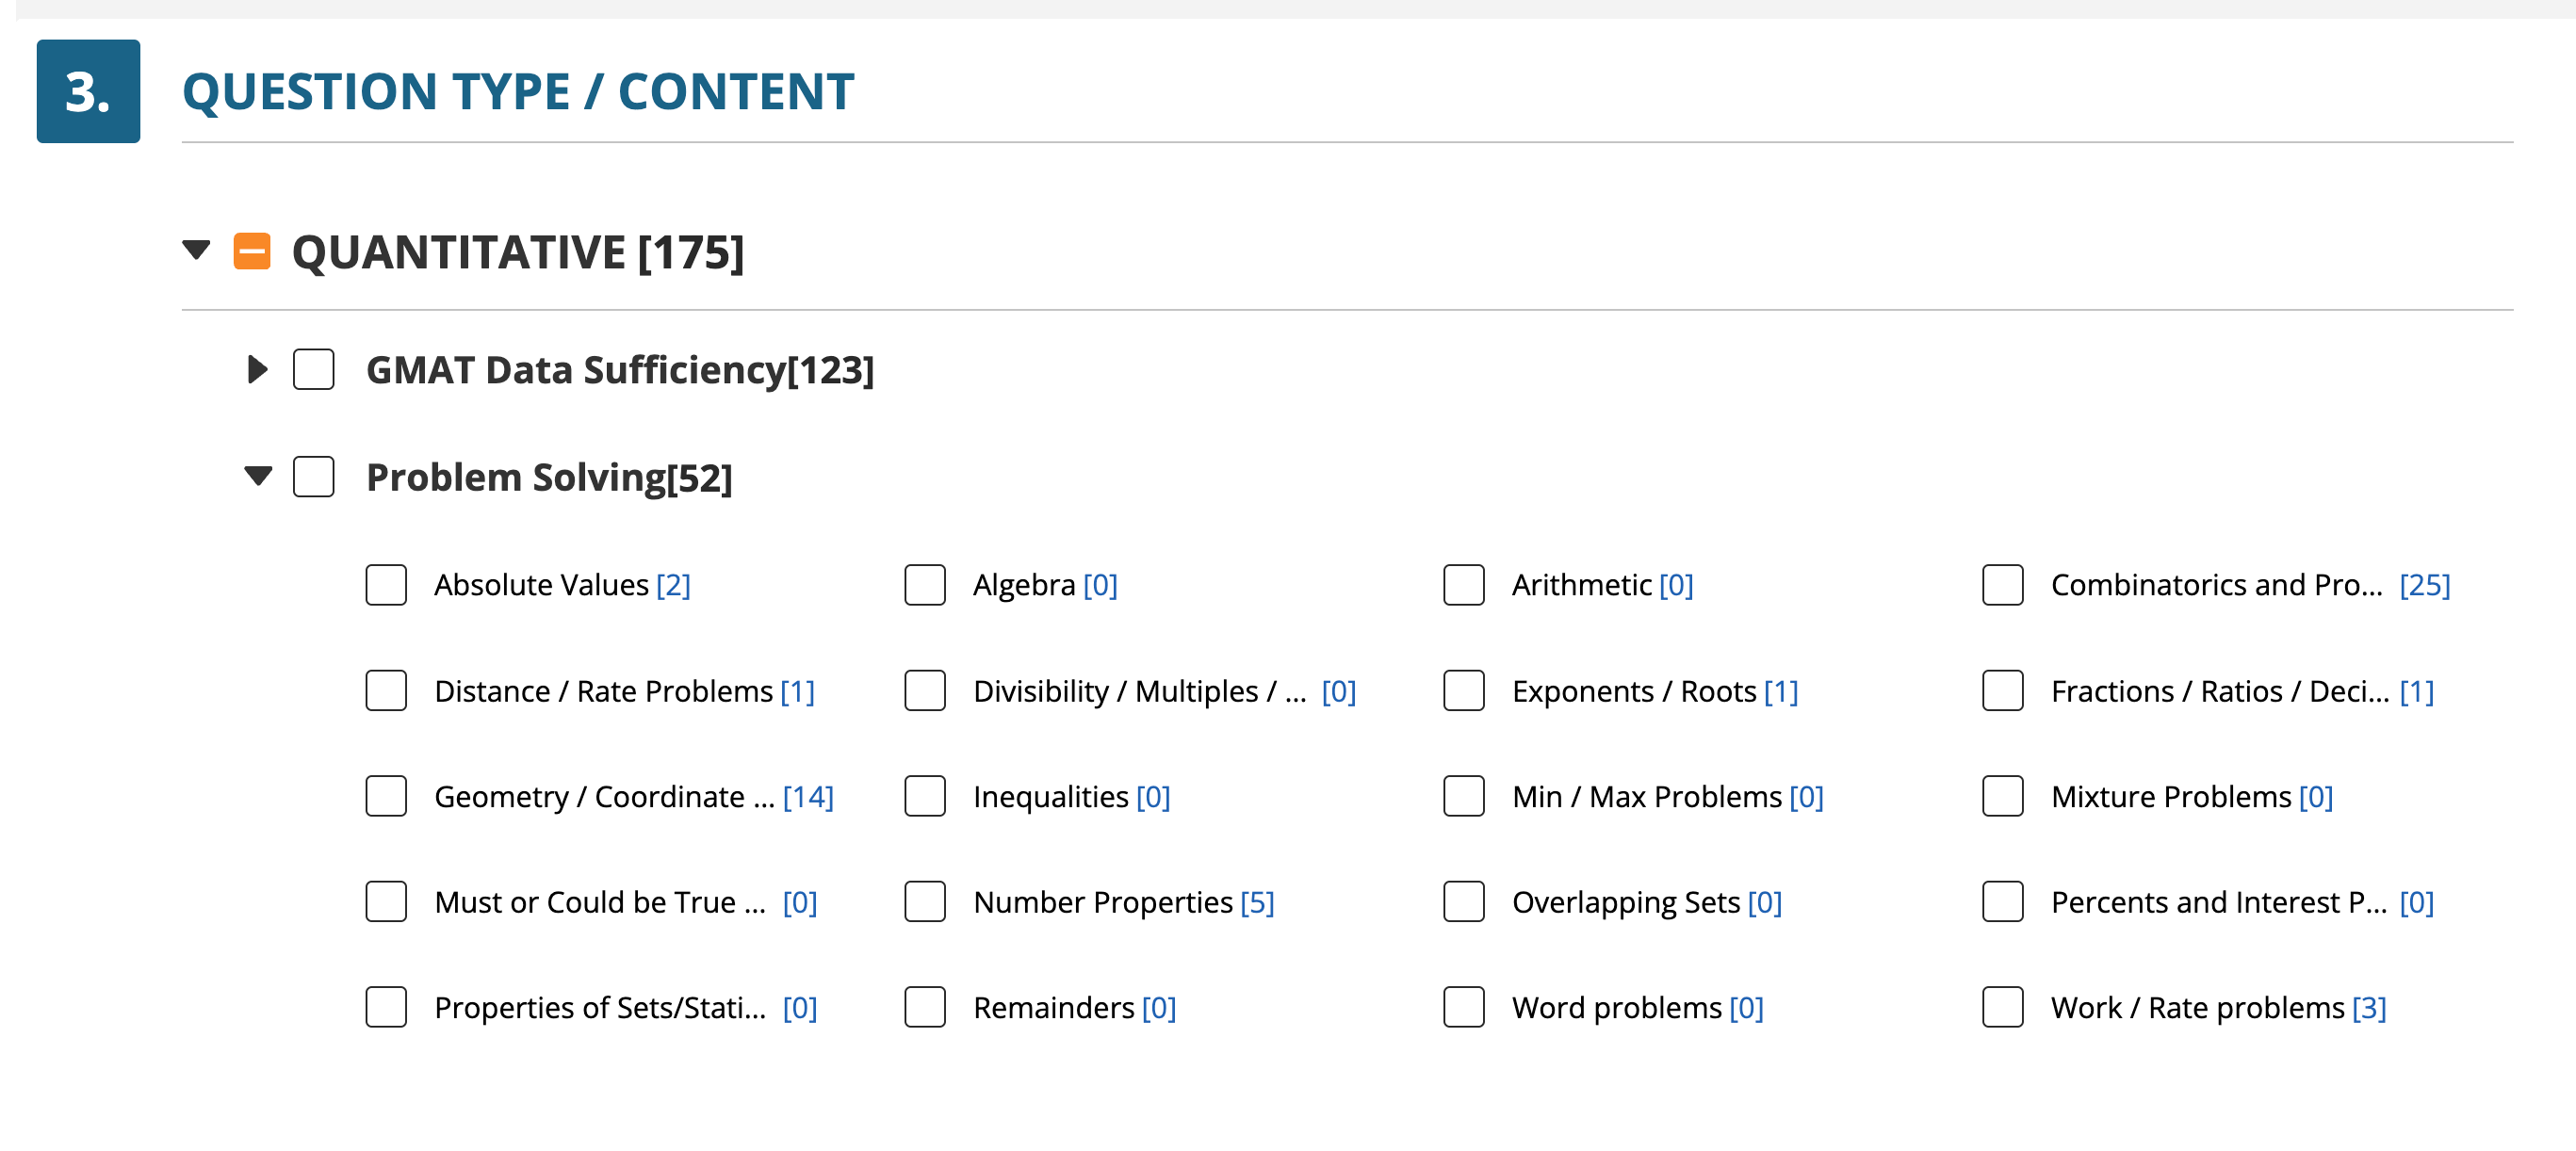
Task: Select the Problem Solving checkbox
Action: click(313, 477)
